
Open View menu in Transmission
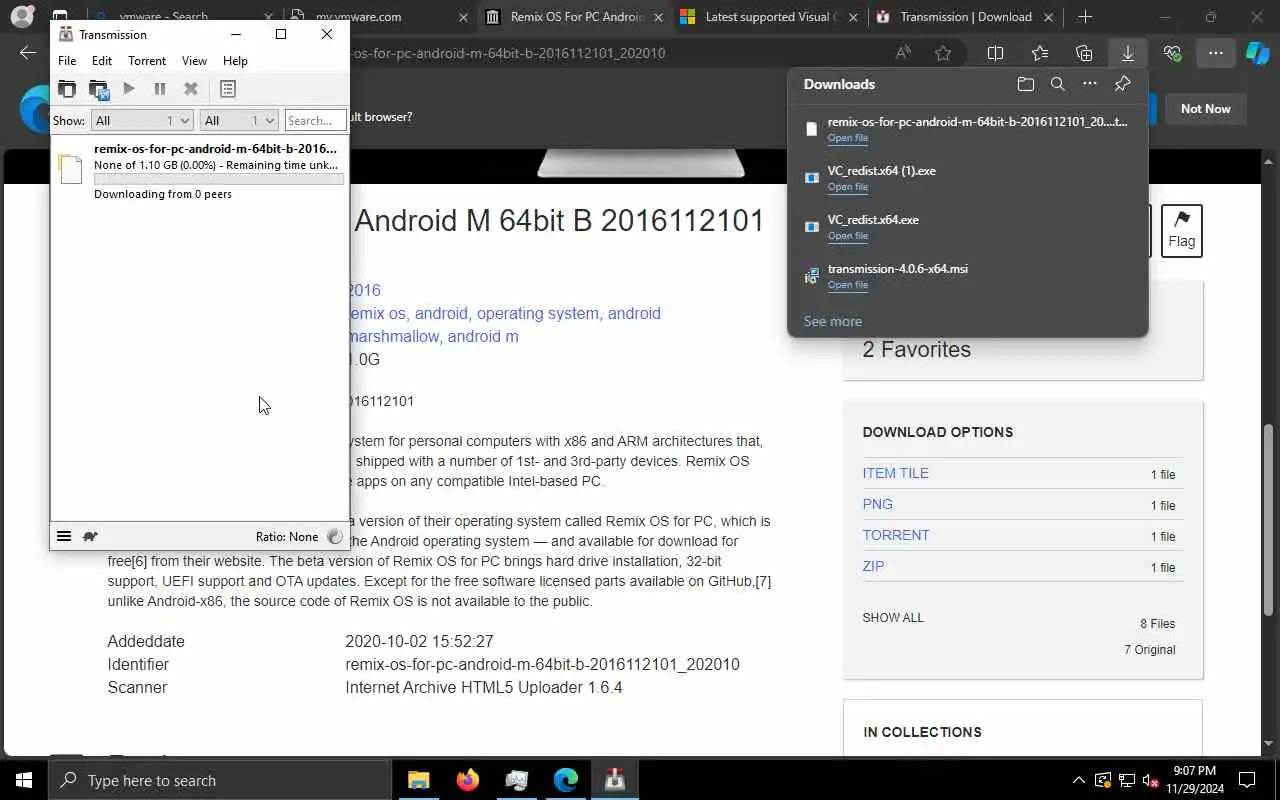pyautogui.click(x=195, y=61)
